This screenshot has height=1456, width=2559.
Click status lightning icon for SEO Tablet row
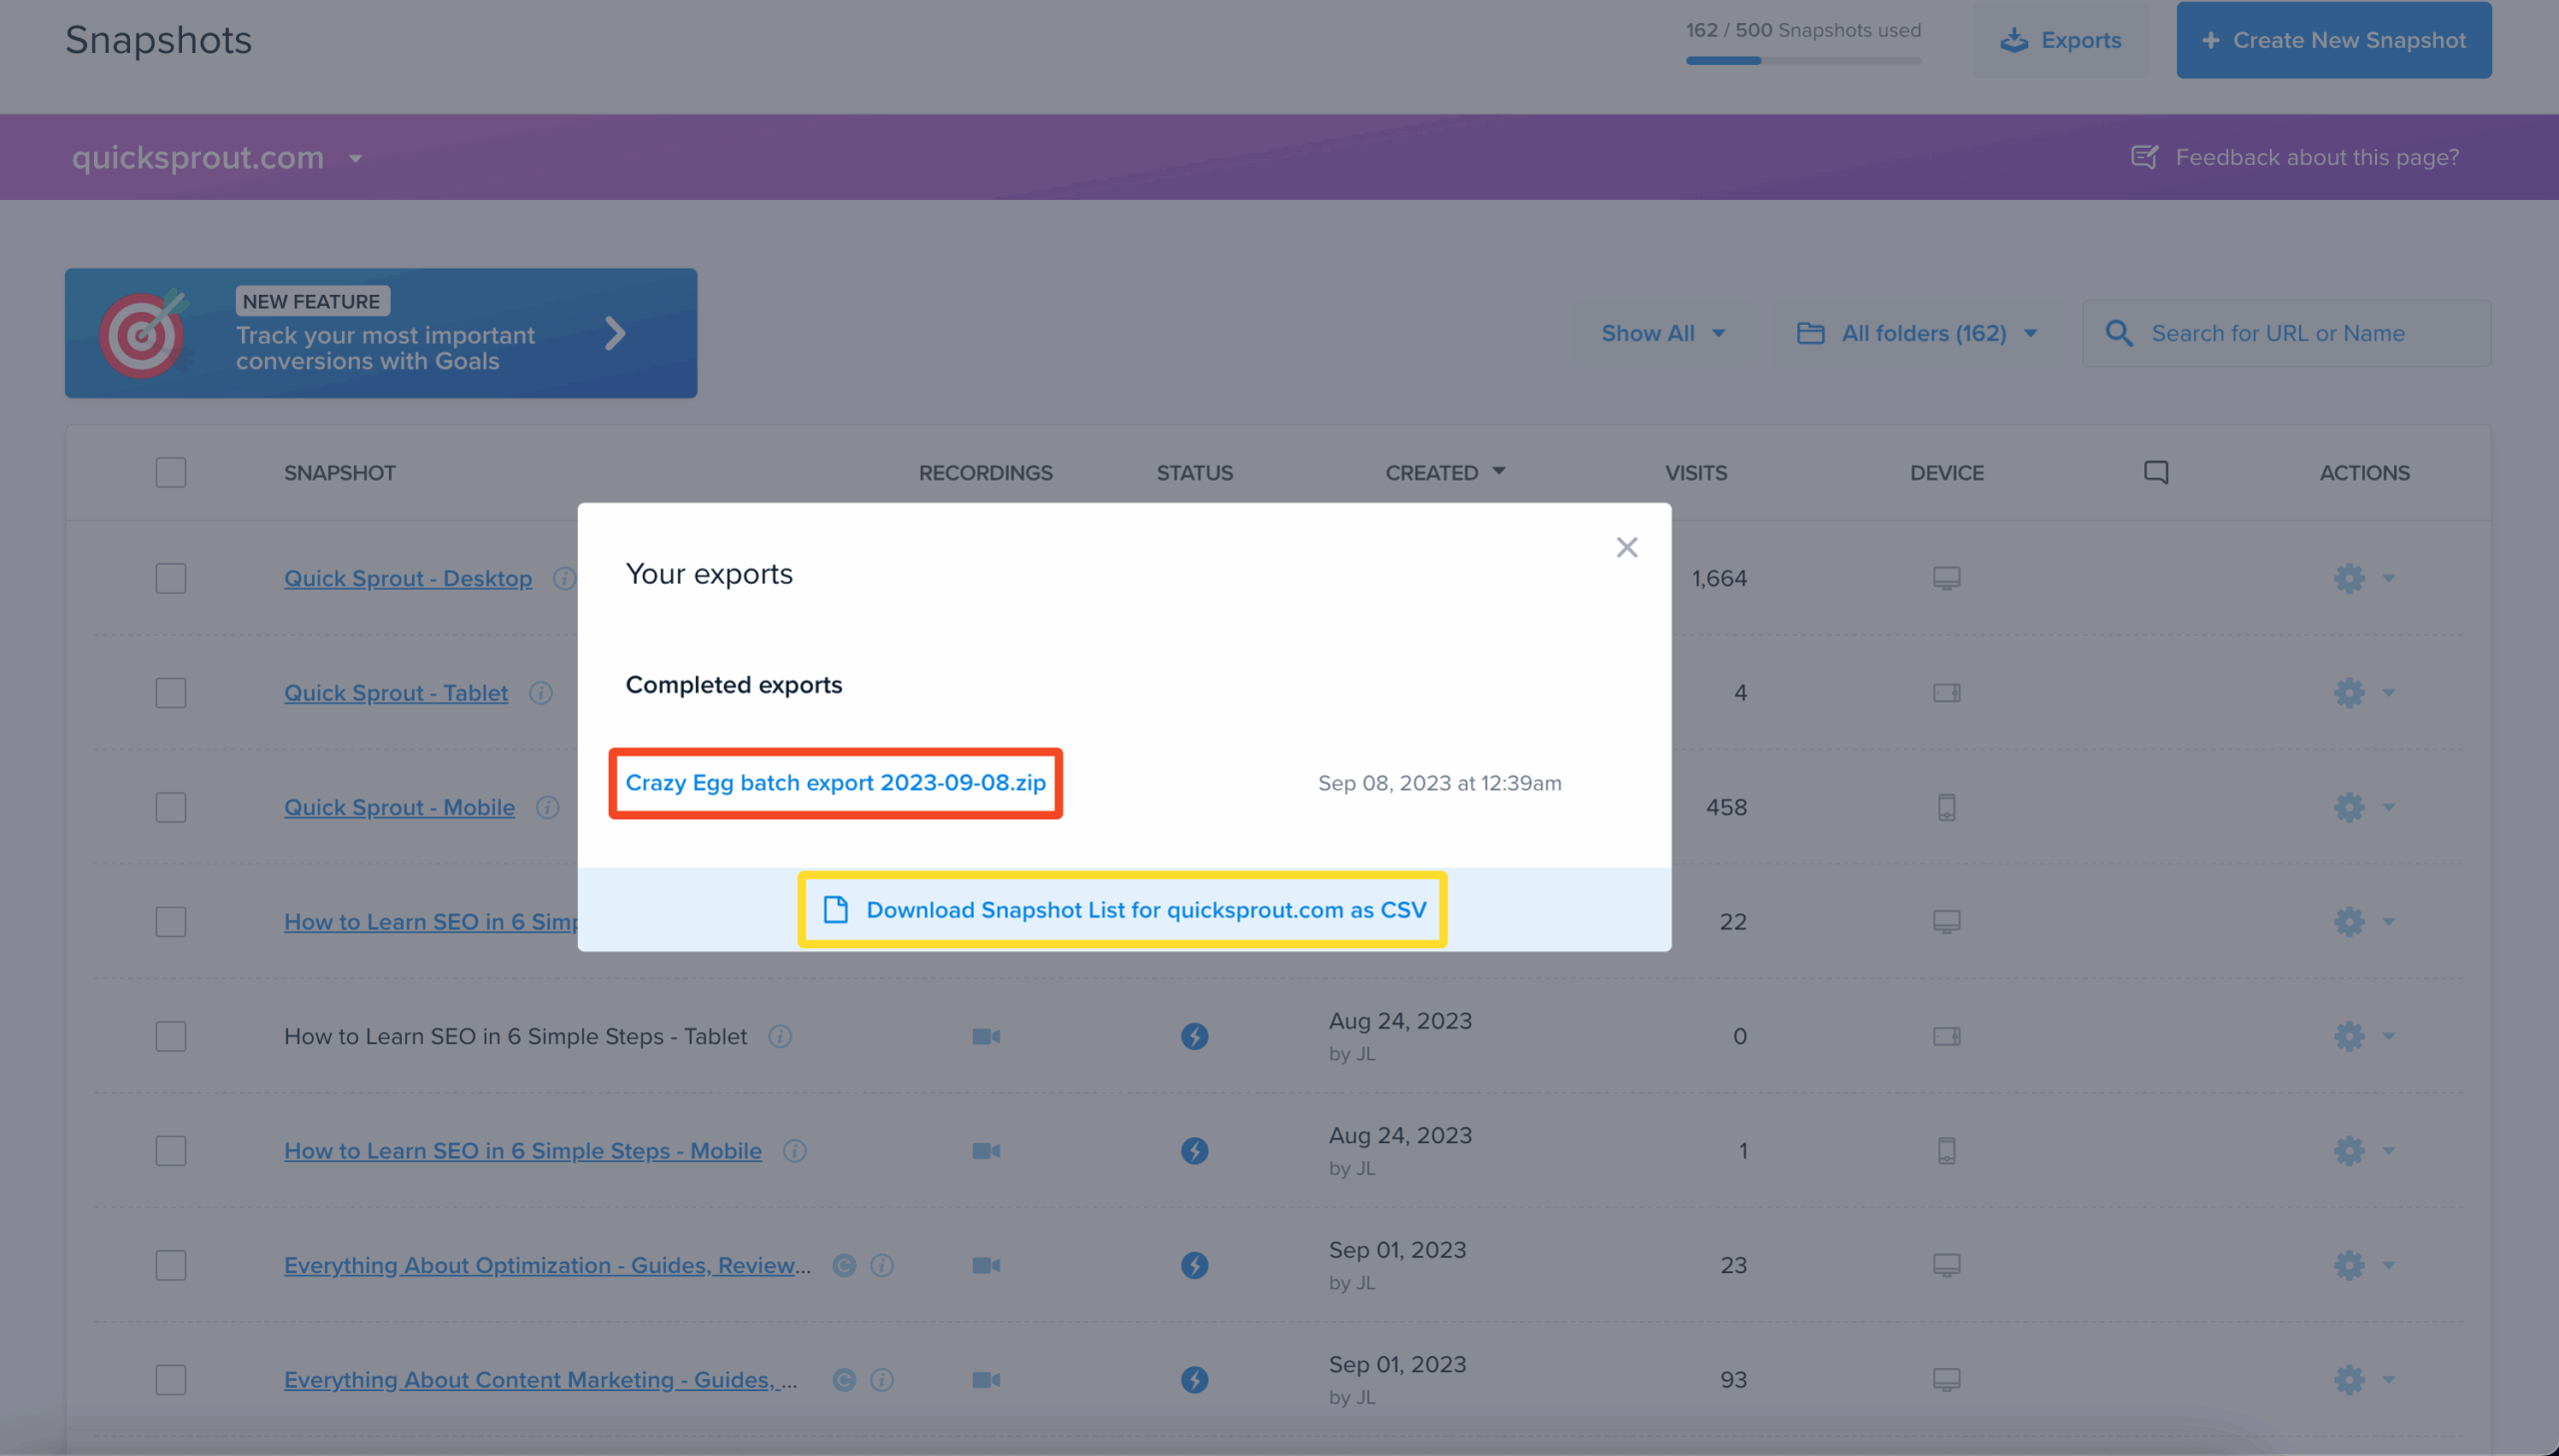[x=1194, y=1036]
